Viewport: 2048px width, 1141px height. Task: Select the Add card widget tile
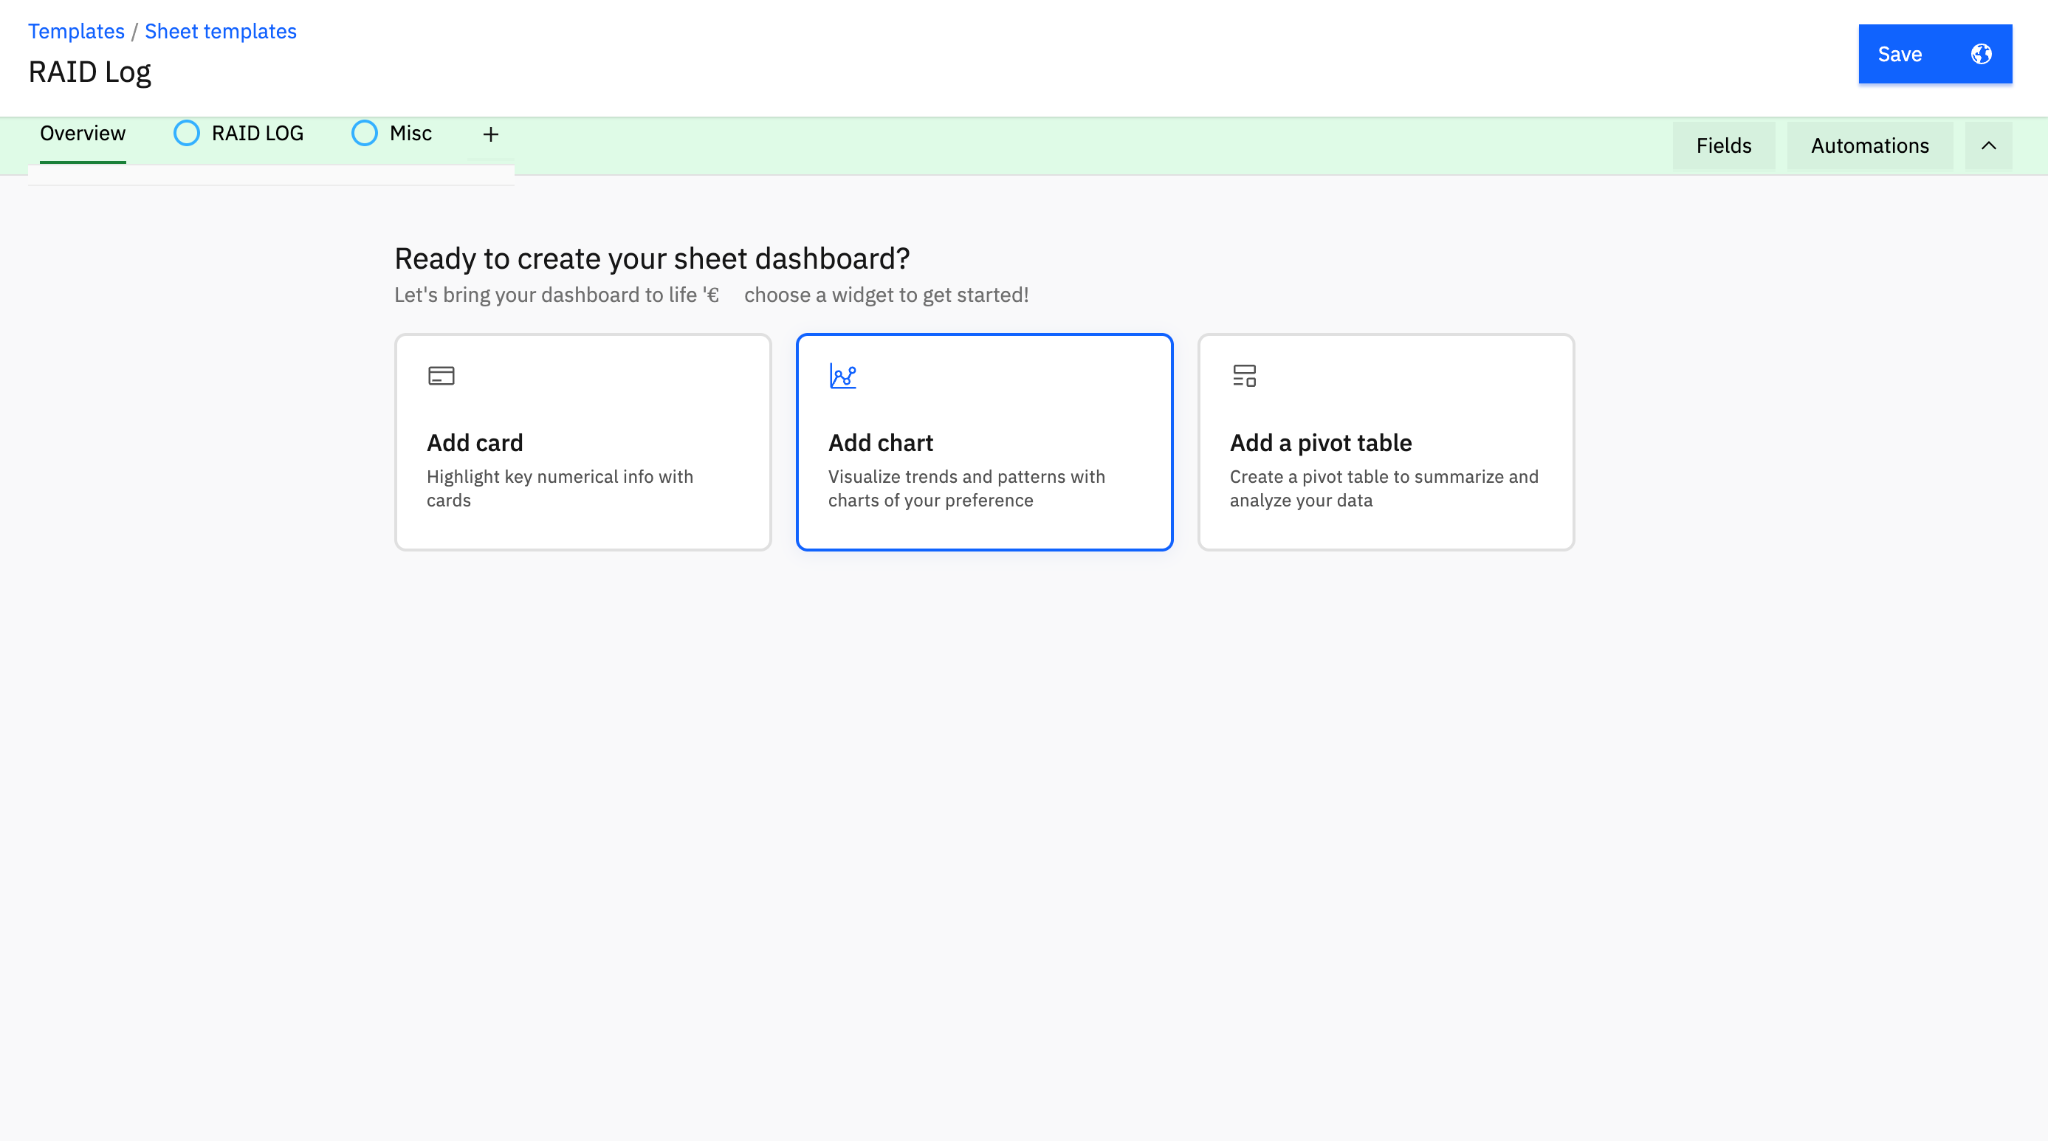pyautogui.click(x=582, y=442)
